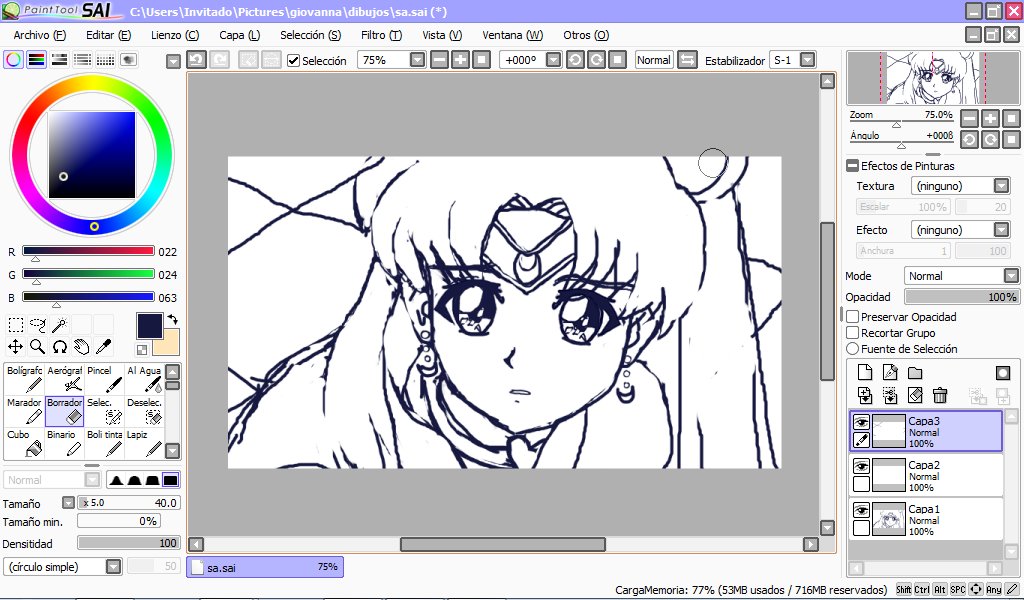Enable Preservar Opacidad checkbox
This screenshot has width=1024, height=600.
click(x=853, y=317)
